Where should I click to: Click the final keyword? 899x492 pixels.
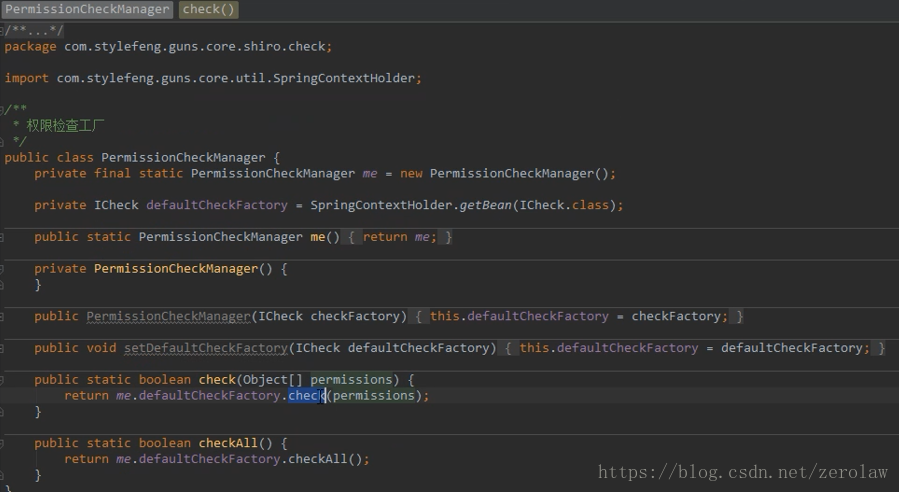[x=112, y=173]
